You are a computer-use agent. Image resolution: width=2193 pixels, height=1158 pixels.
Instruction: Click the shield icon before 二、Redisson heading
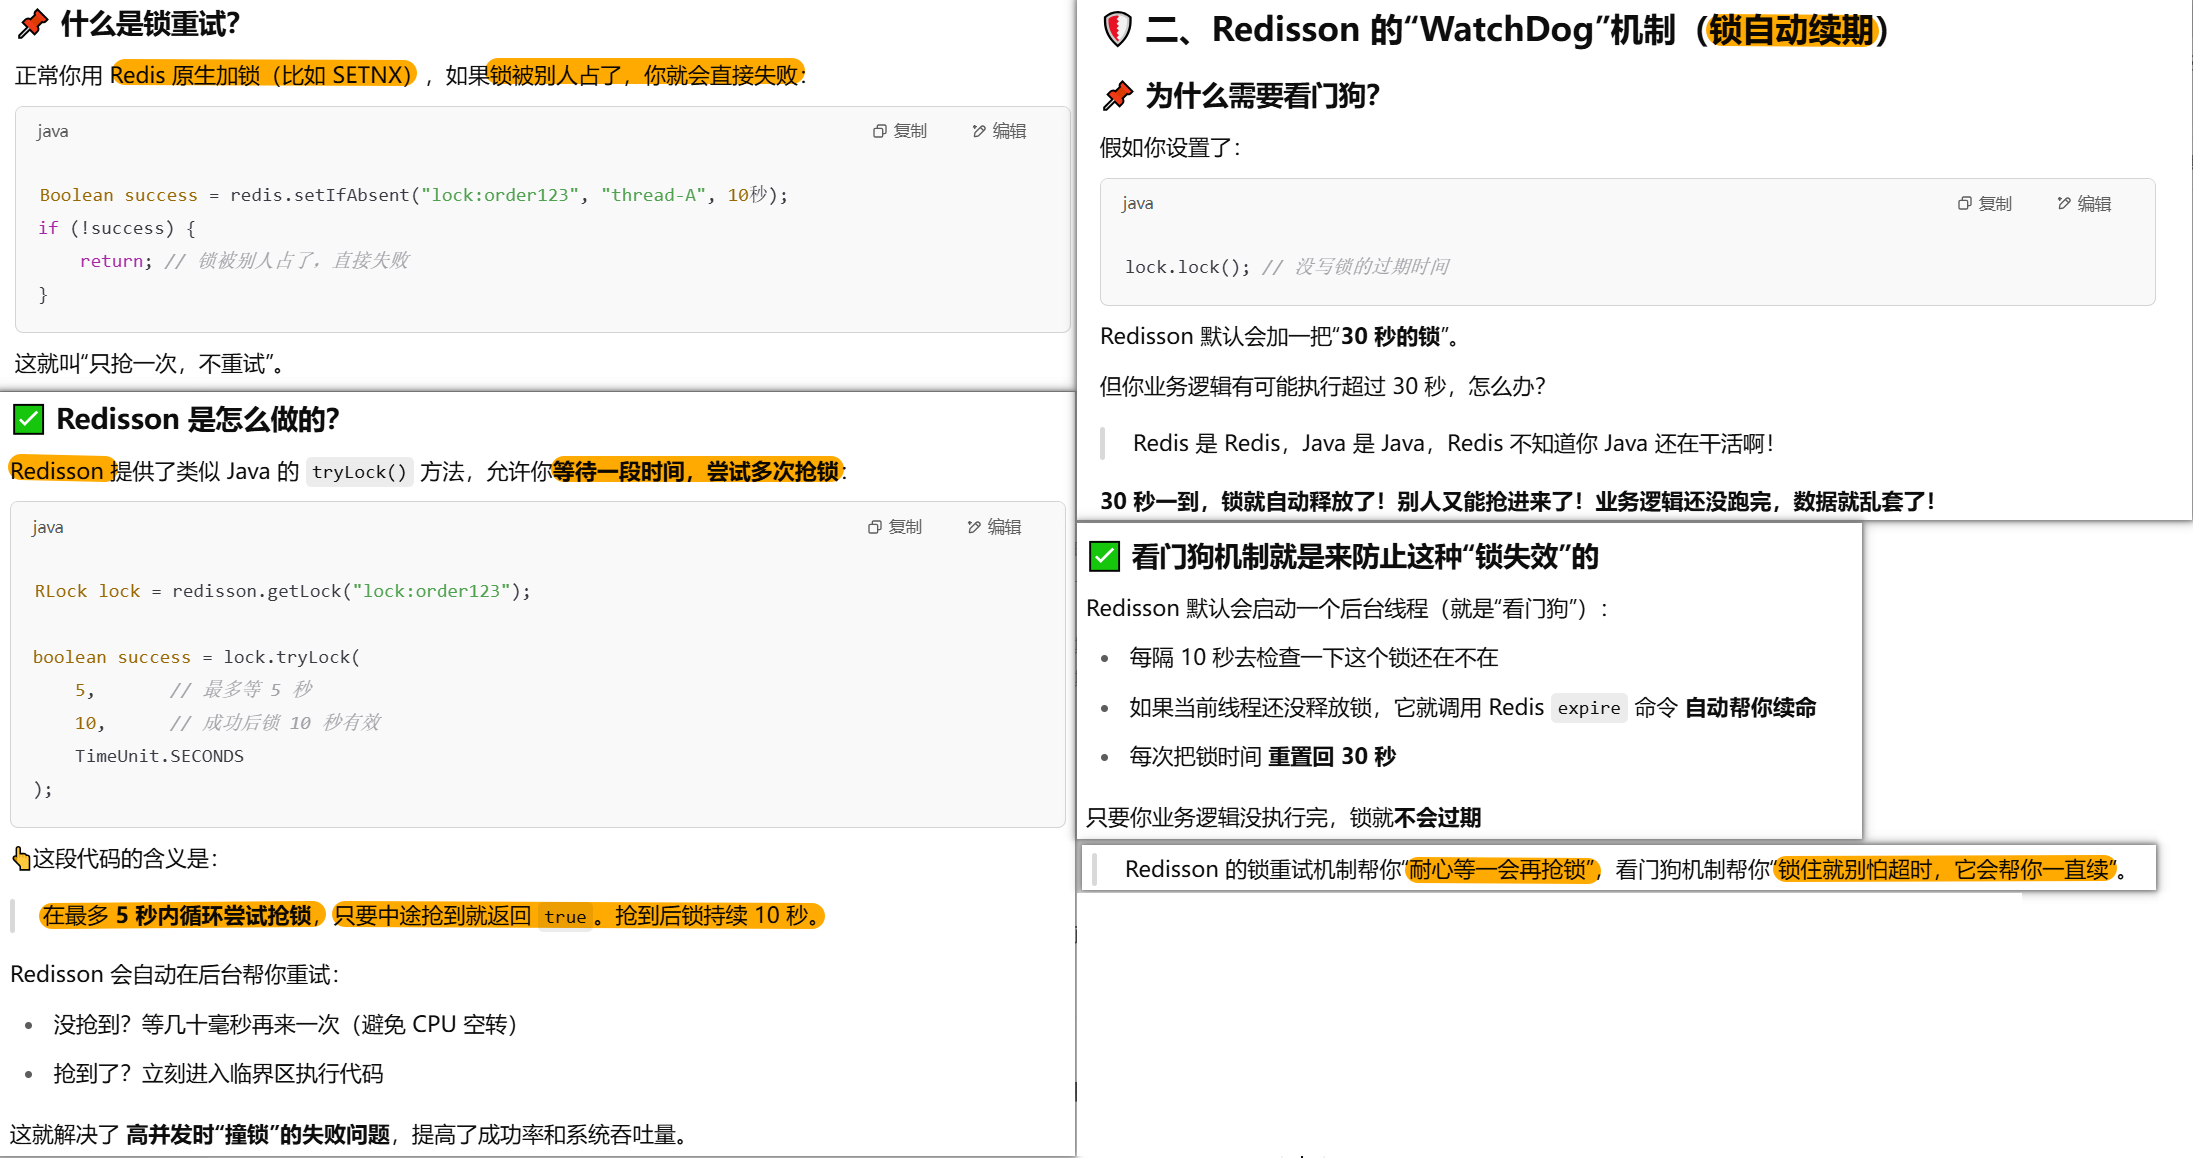pyautogui.click(x=1117, y=29)
